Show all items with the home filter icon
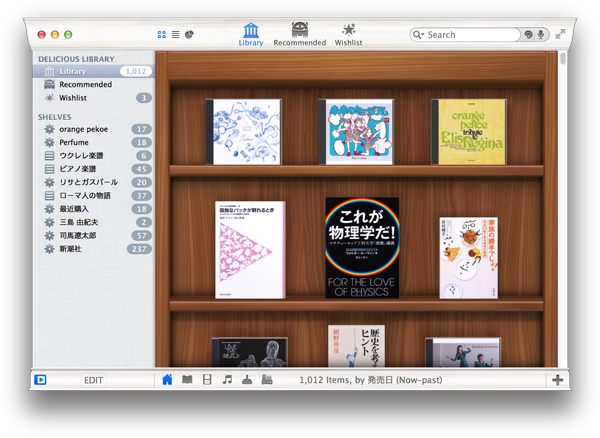 tap(167, 380)
